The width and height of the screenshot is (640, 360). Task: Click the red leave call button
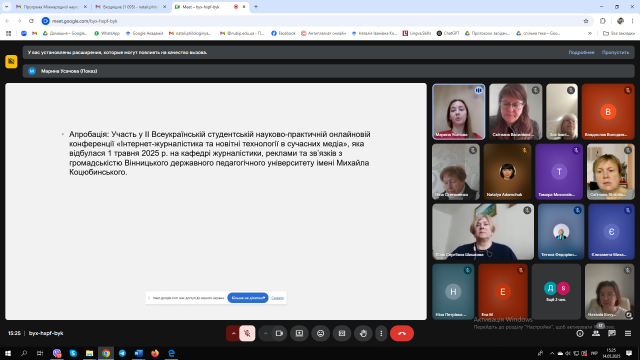[x=402, y=333]
